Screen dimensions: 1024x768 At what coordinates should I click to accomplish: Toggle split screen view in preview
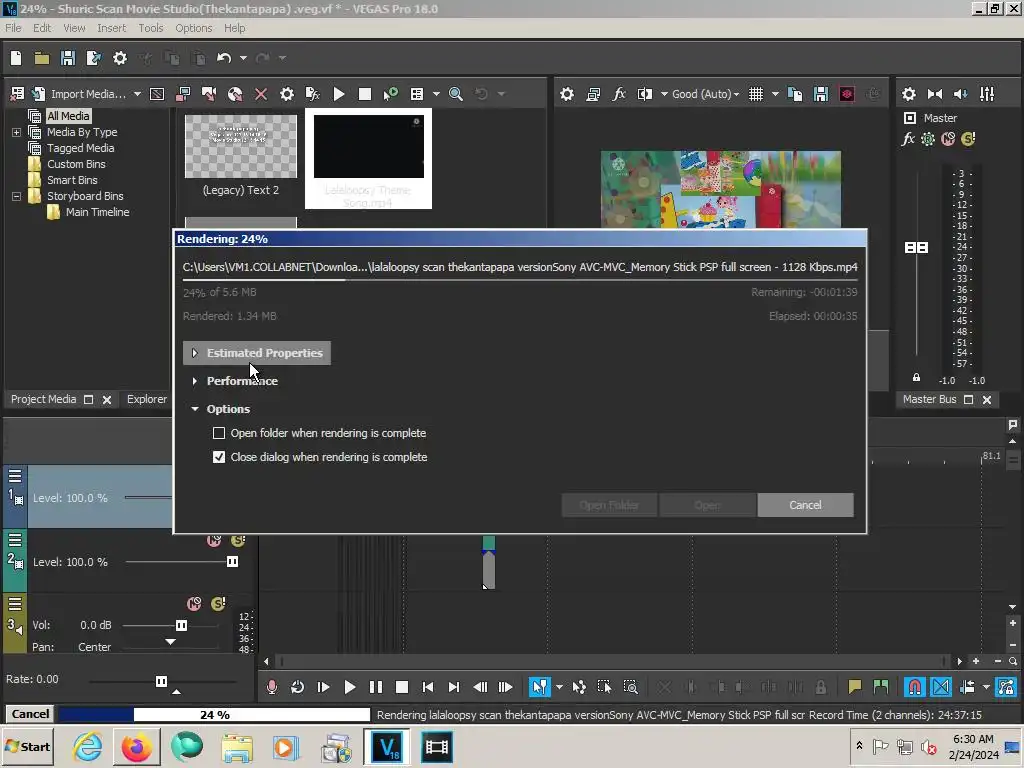coord(645,94)
